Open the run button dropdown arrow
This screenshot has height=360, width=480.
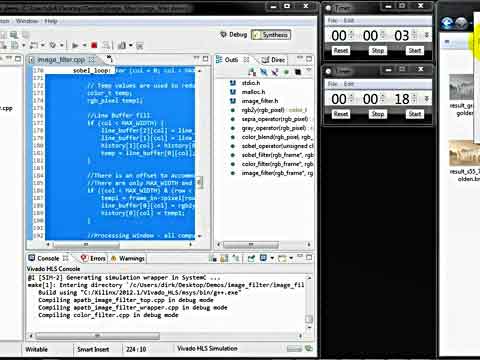(84, 45)
